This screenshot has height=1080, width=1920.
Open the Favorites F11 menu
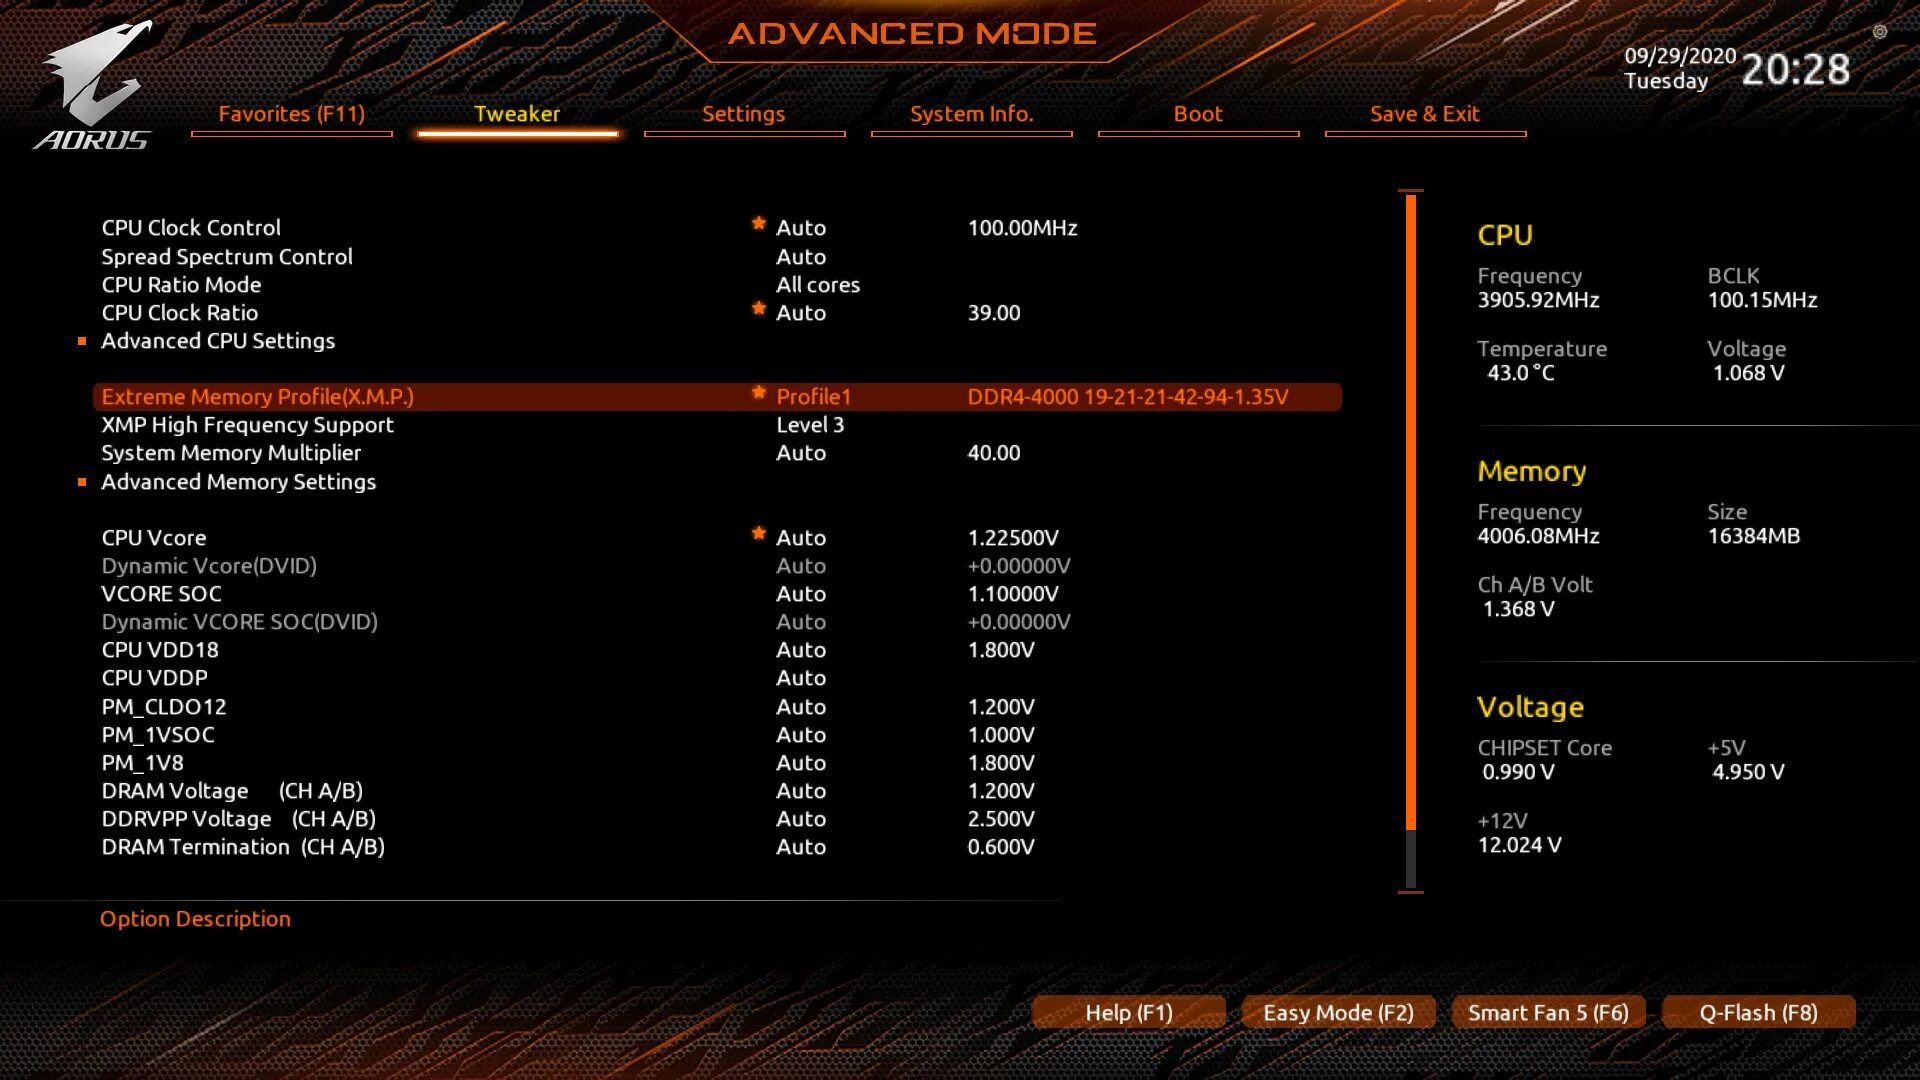coord(291,113)
